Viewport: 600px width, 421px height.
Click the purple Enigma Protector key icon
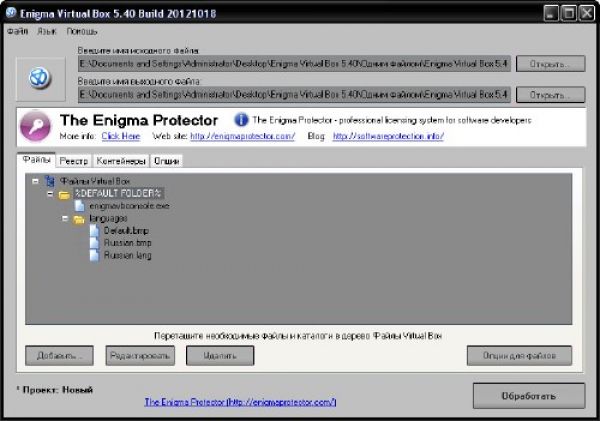(x=35, y=126)
